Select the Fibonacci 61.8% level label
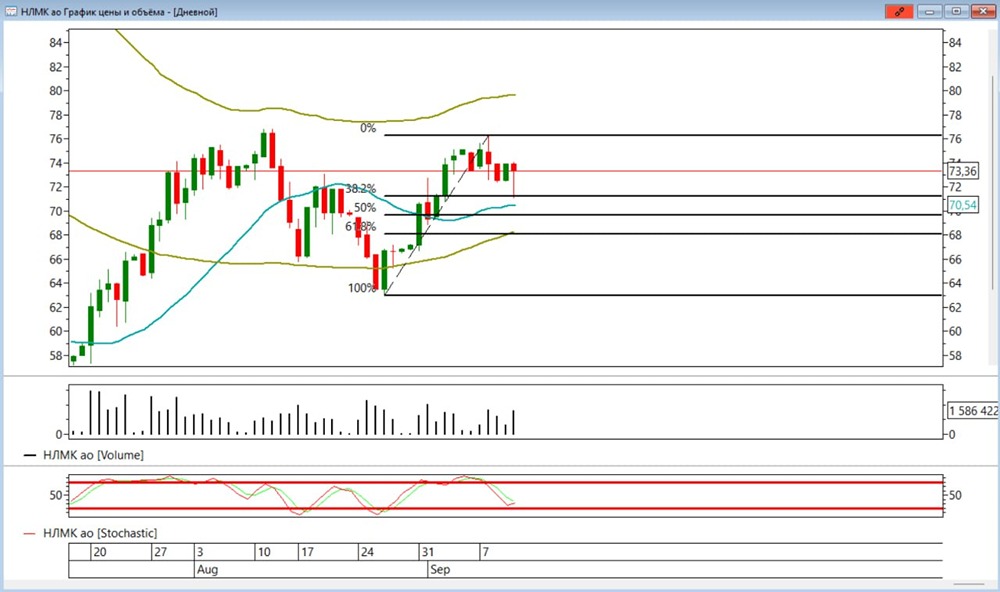 pos(360,226)
